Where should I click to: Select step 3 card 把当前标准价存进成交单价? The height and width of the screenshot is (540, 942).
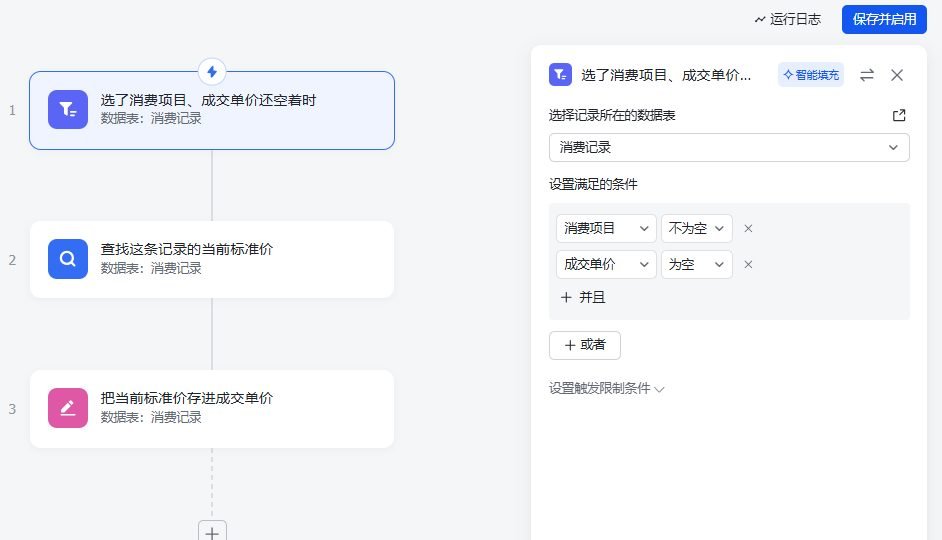click(x=212, y=408)
